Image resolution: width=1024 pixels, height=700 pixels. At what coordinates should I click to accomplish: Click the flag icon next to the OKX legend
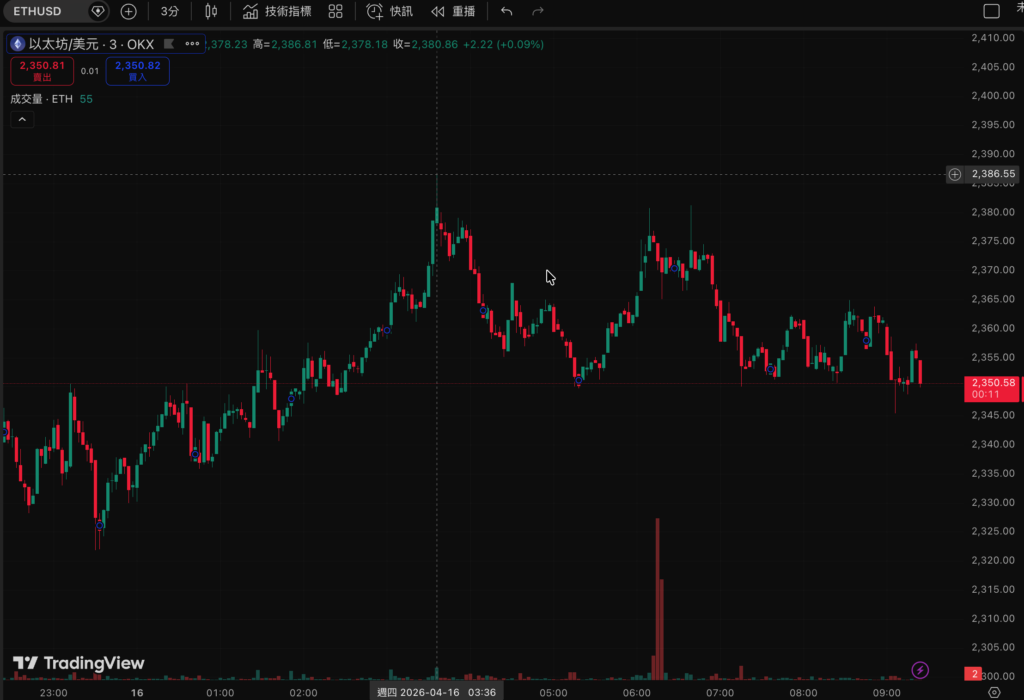(168, 44)
